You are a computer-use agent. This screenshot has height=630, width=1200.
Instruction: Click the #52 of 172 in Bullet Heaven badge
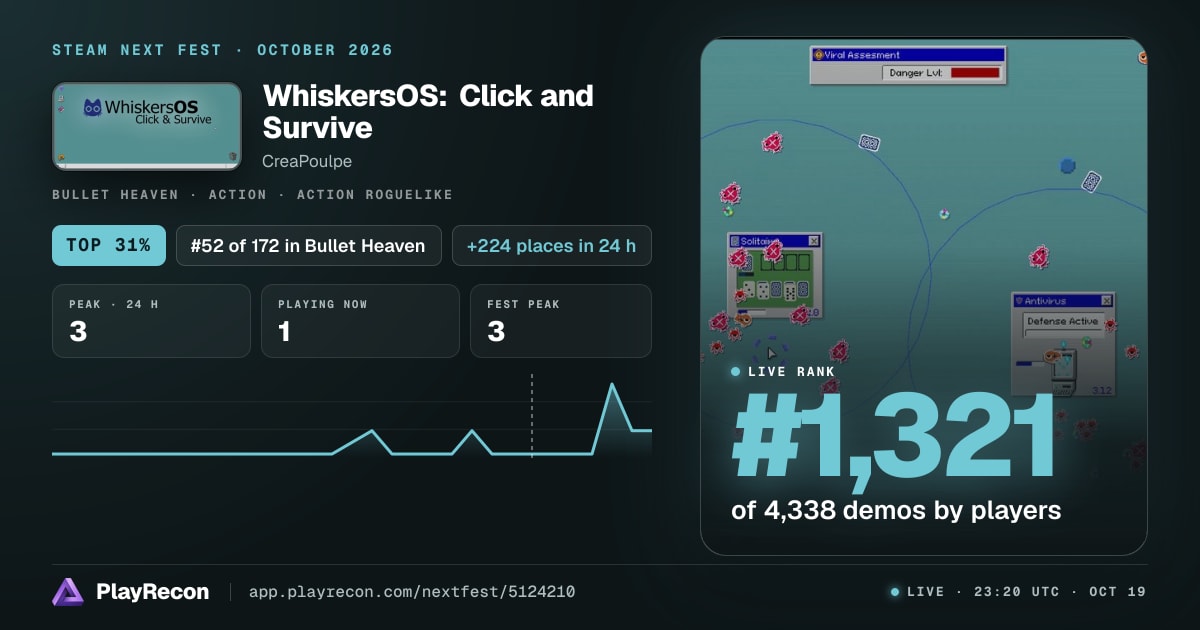coord(309,245)
